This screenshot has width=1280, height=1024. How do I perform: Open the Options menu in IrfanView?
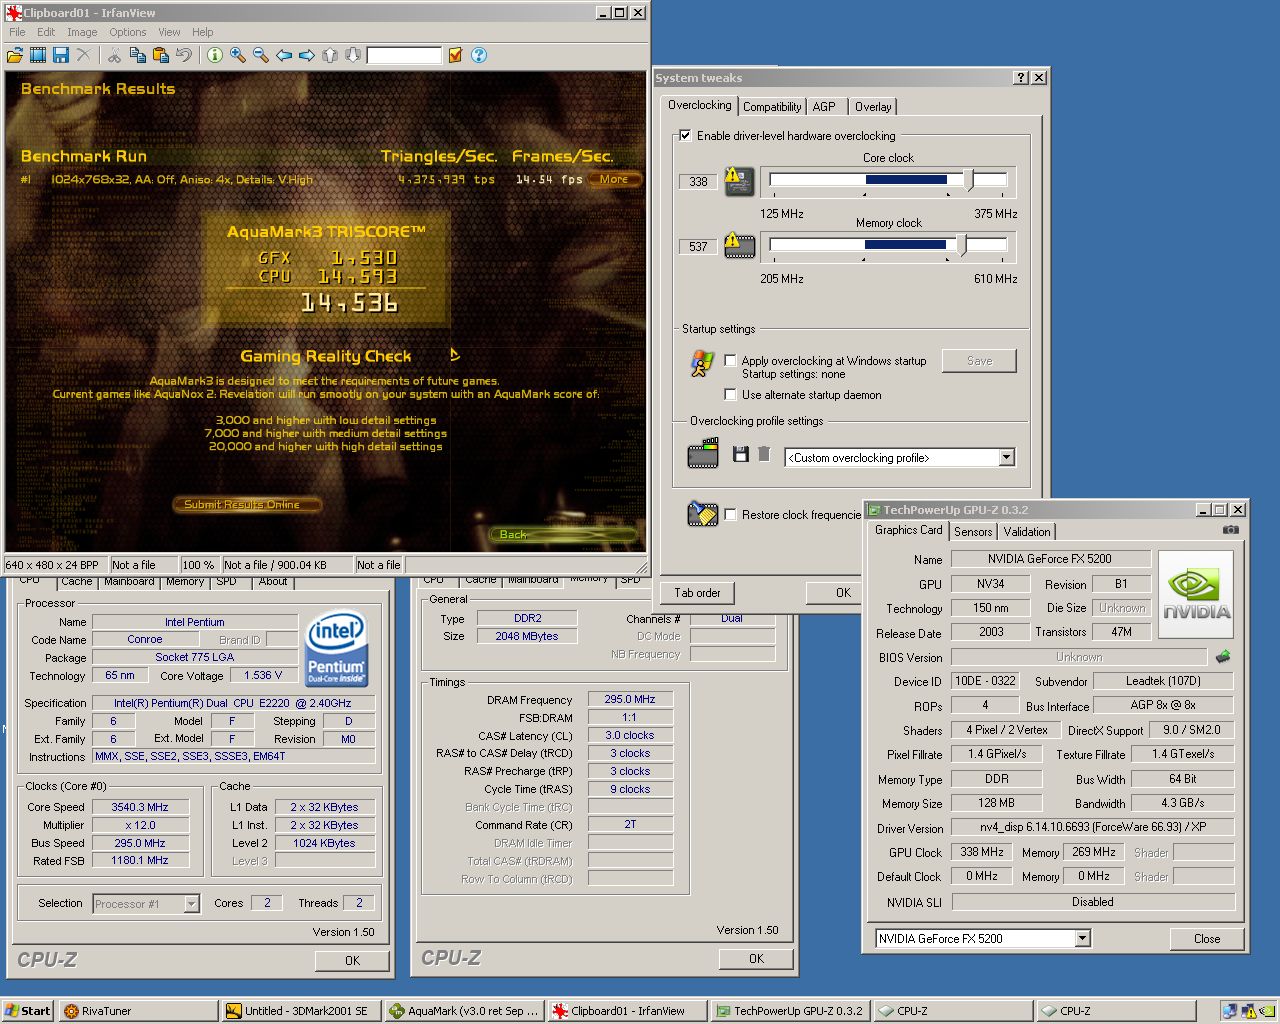point(128,32)
